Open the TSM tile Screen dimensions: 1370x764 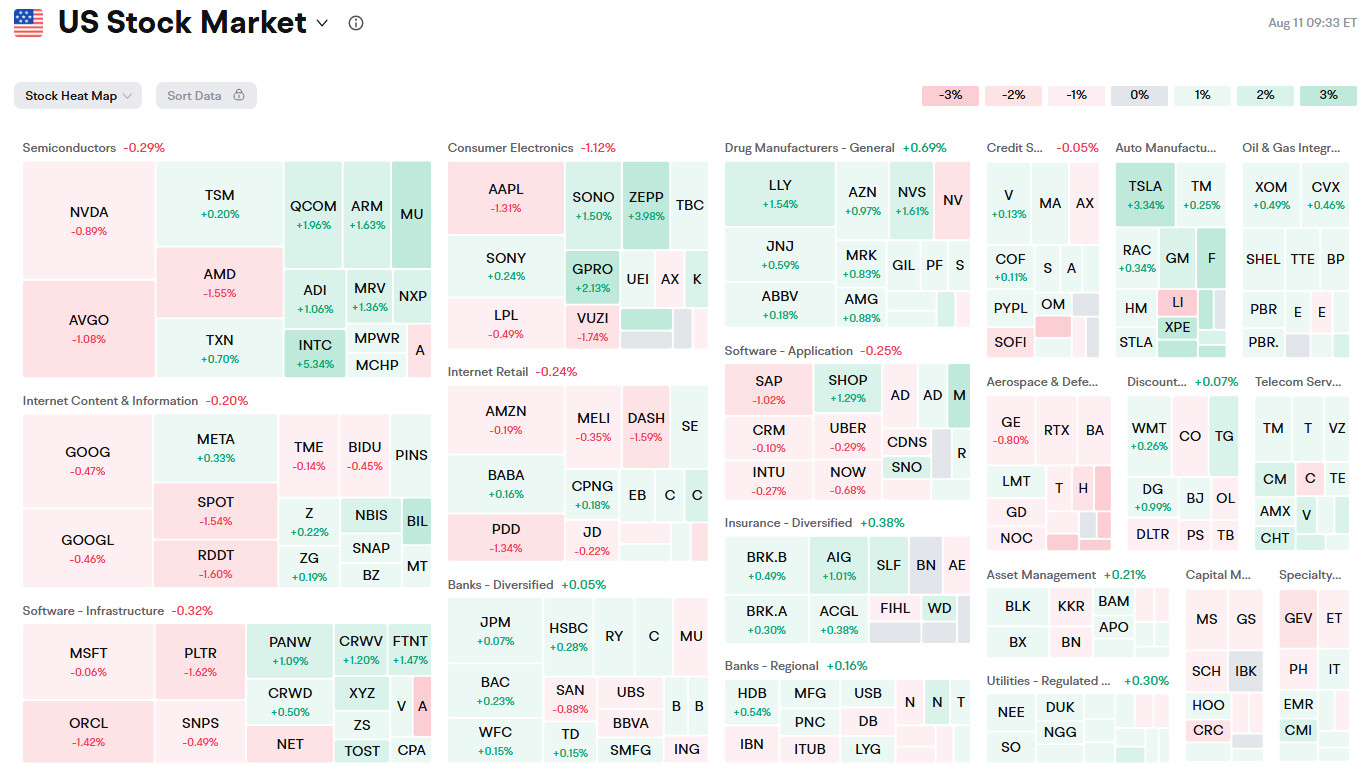point(220,204)
